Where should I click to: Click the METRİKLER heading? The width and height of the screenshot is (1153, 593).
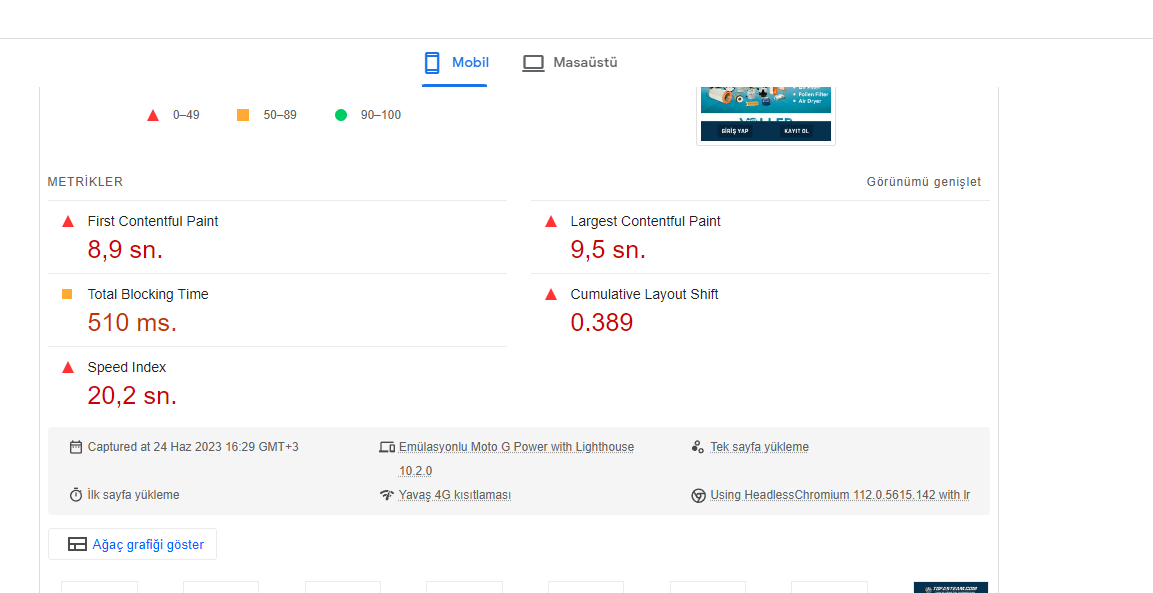click(85, 182)
